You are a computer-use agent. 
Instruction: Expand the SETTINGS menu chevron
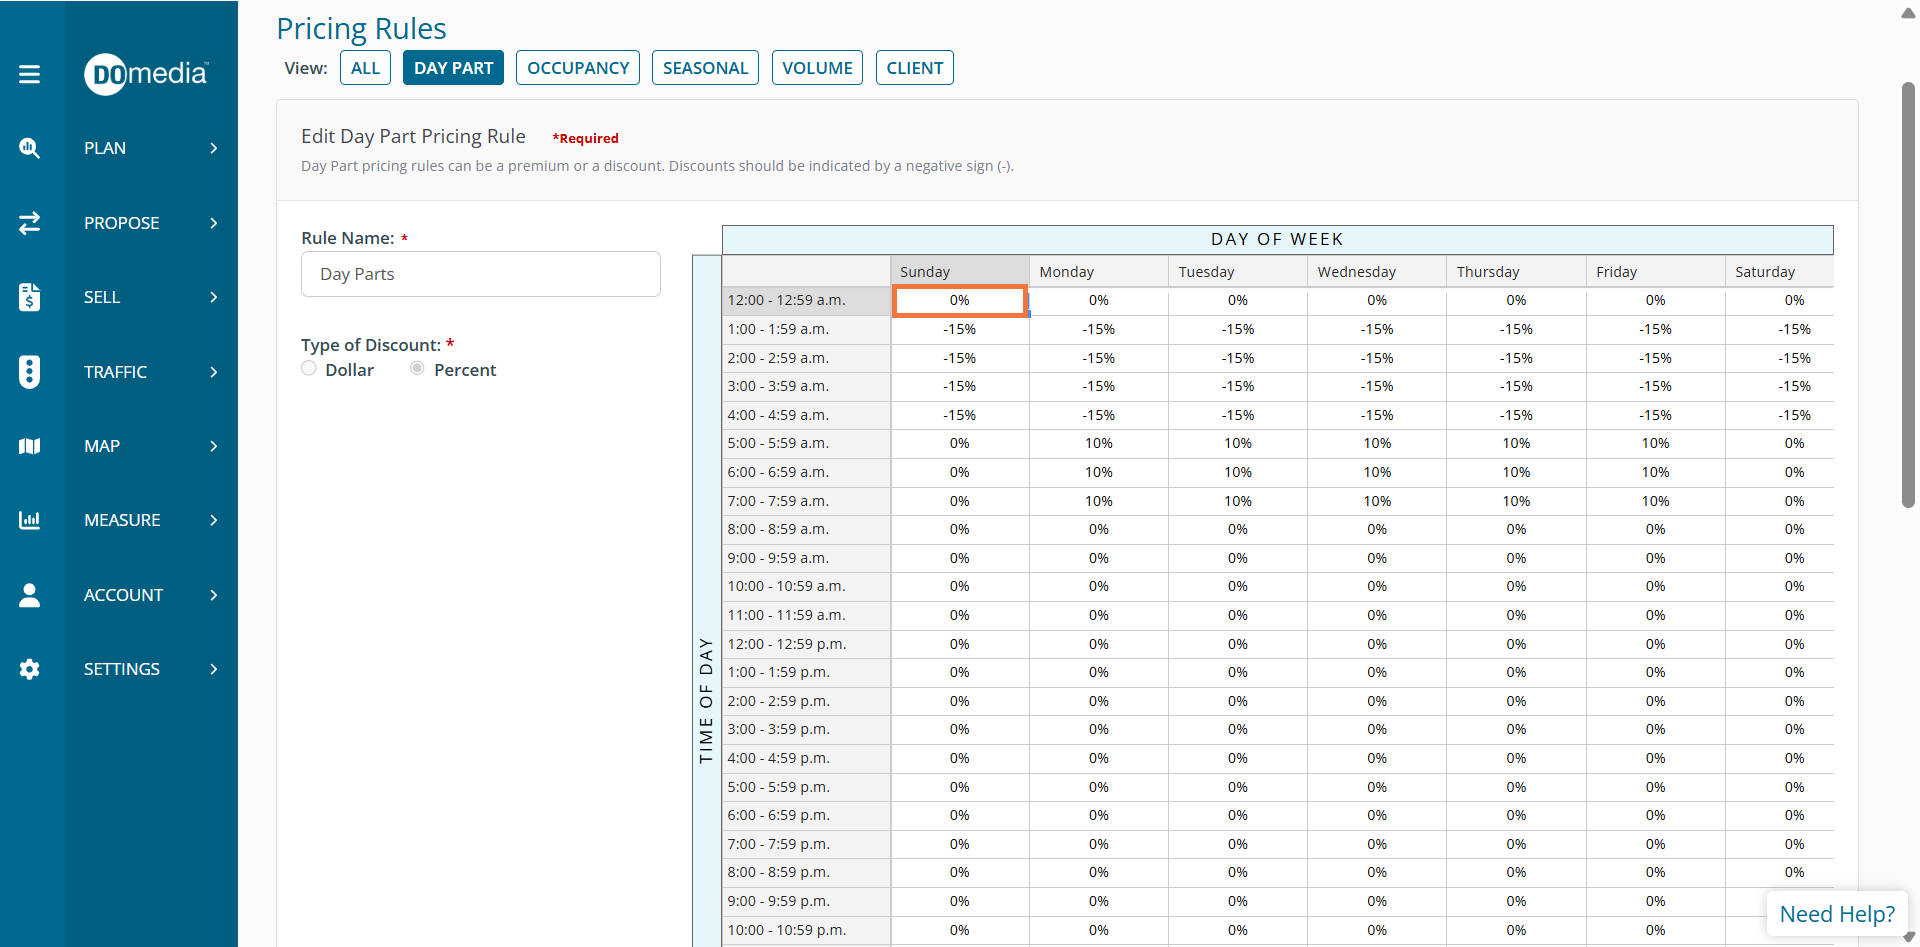(x=213, y=669)
